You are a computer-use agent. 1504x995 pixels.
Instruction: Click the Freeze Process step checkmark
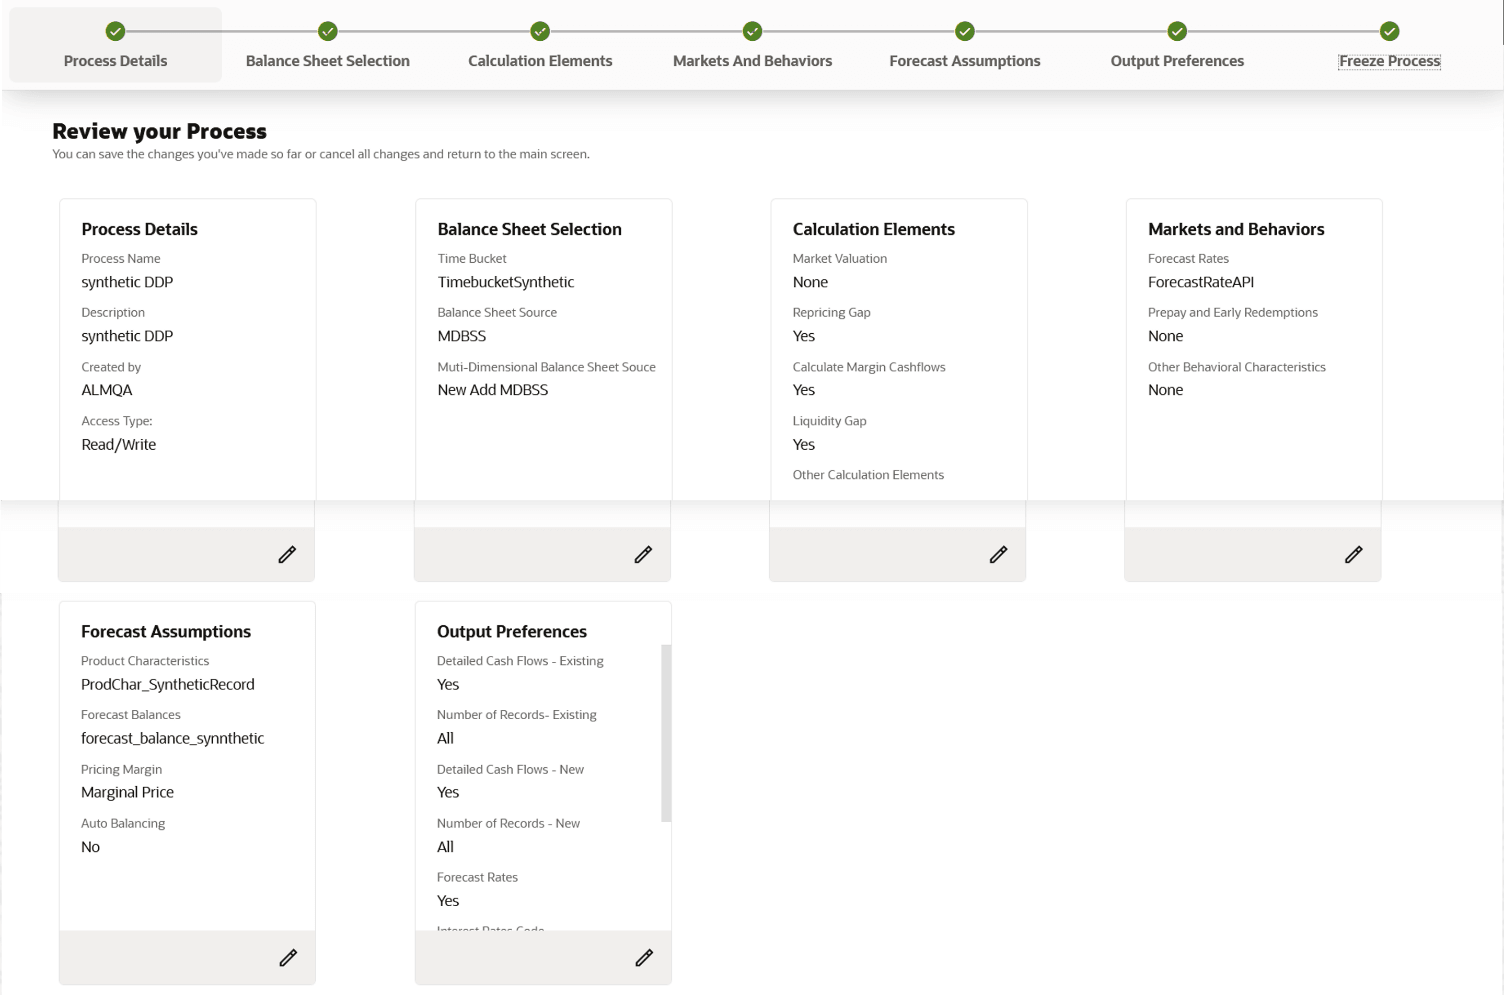(x=1389, y=31)
